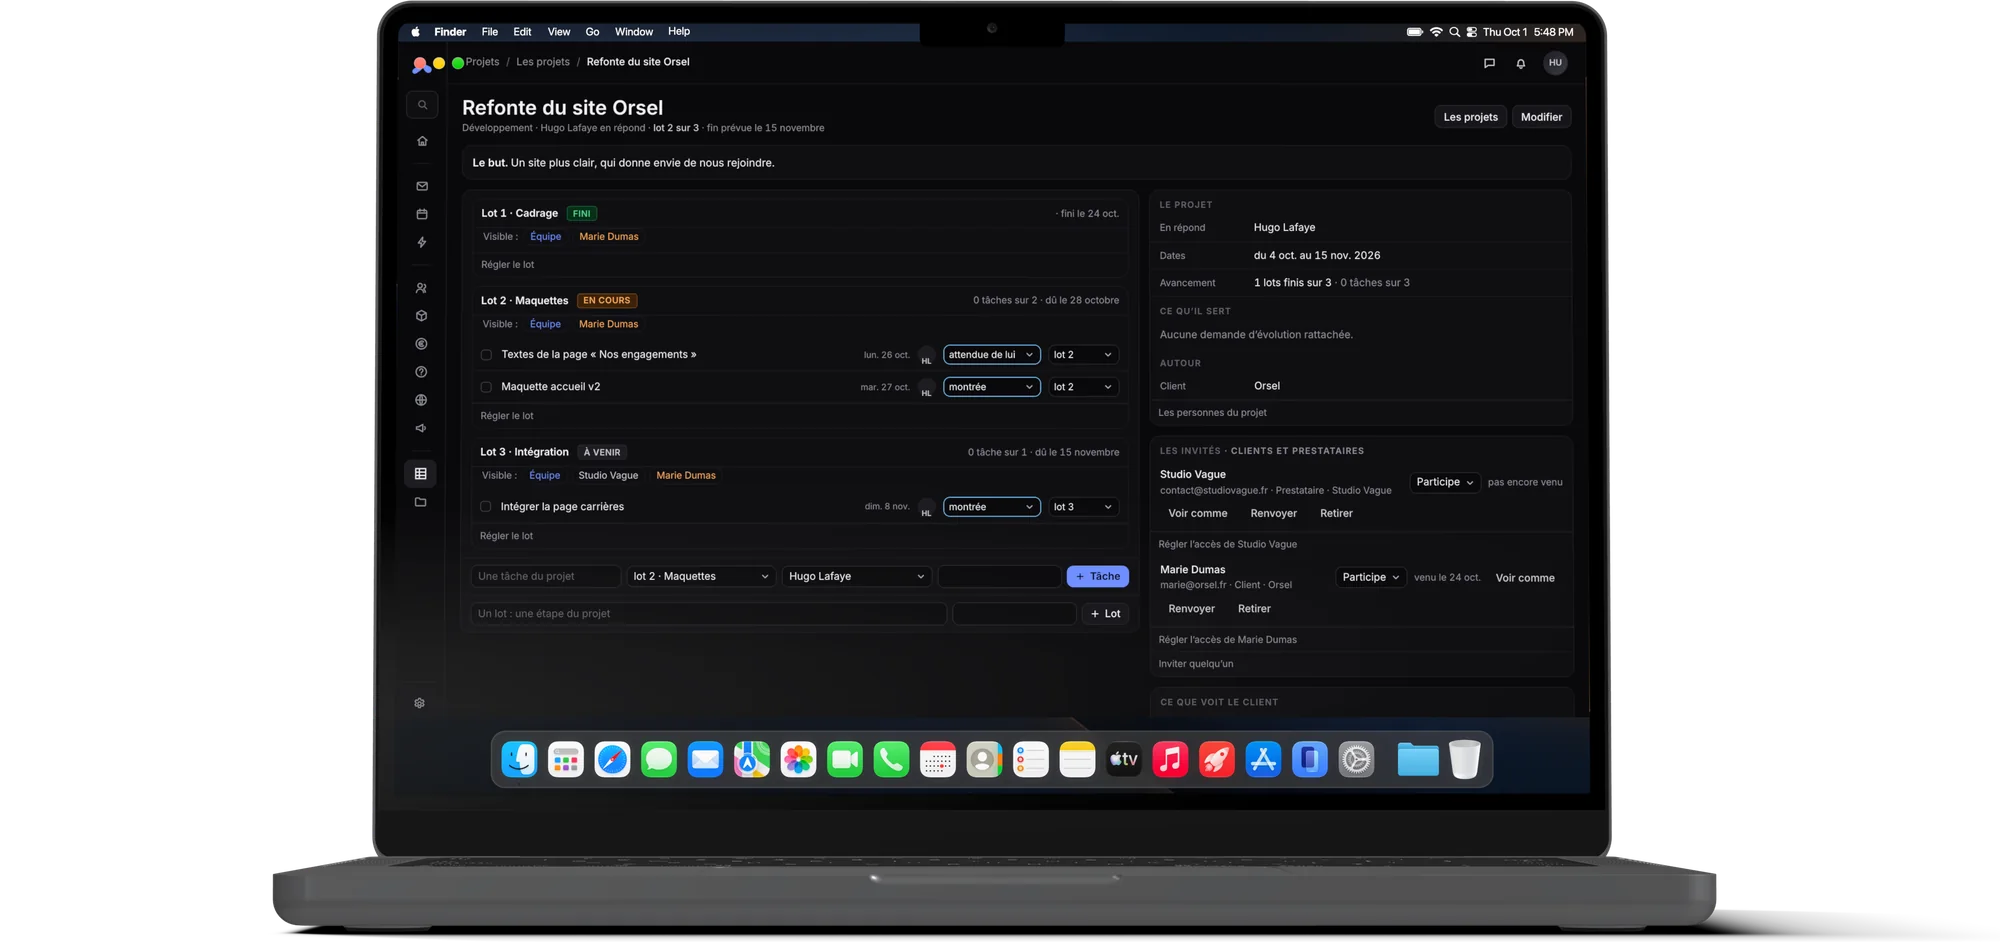Click 'Un lot : une étape du projet' field
This screenshot has width=2000, height=942.
click(709, 614)
